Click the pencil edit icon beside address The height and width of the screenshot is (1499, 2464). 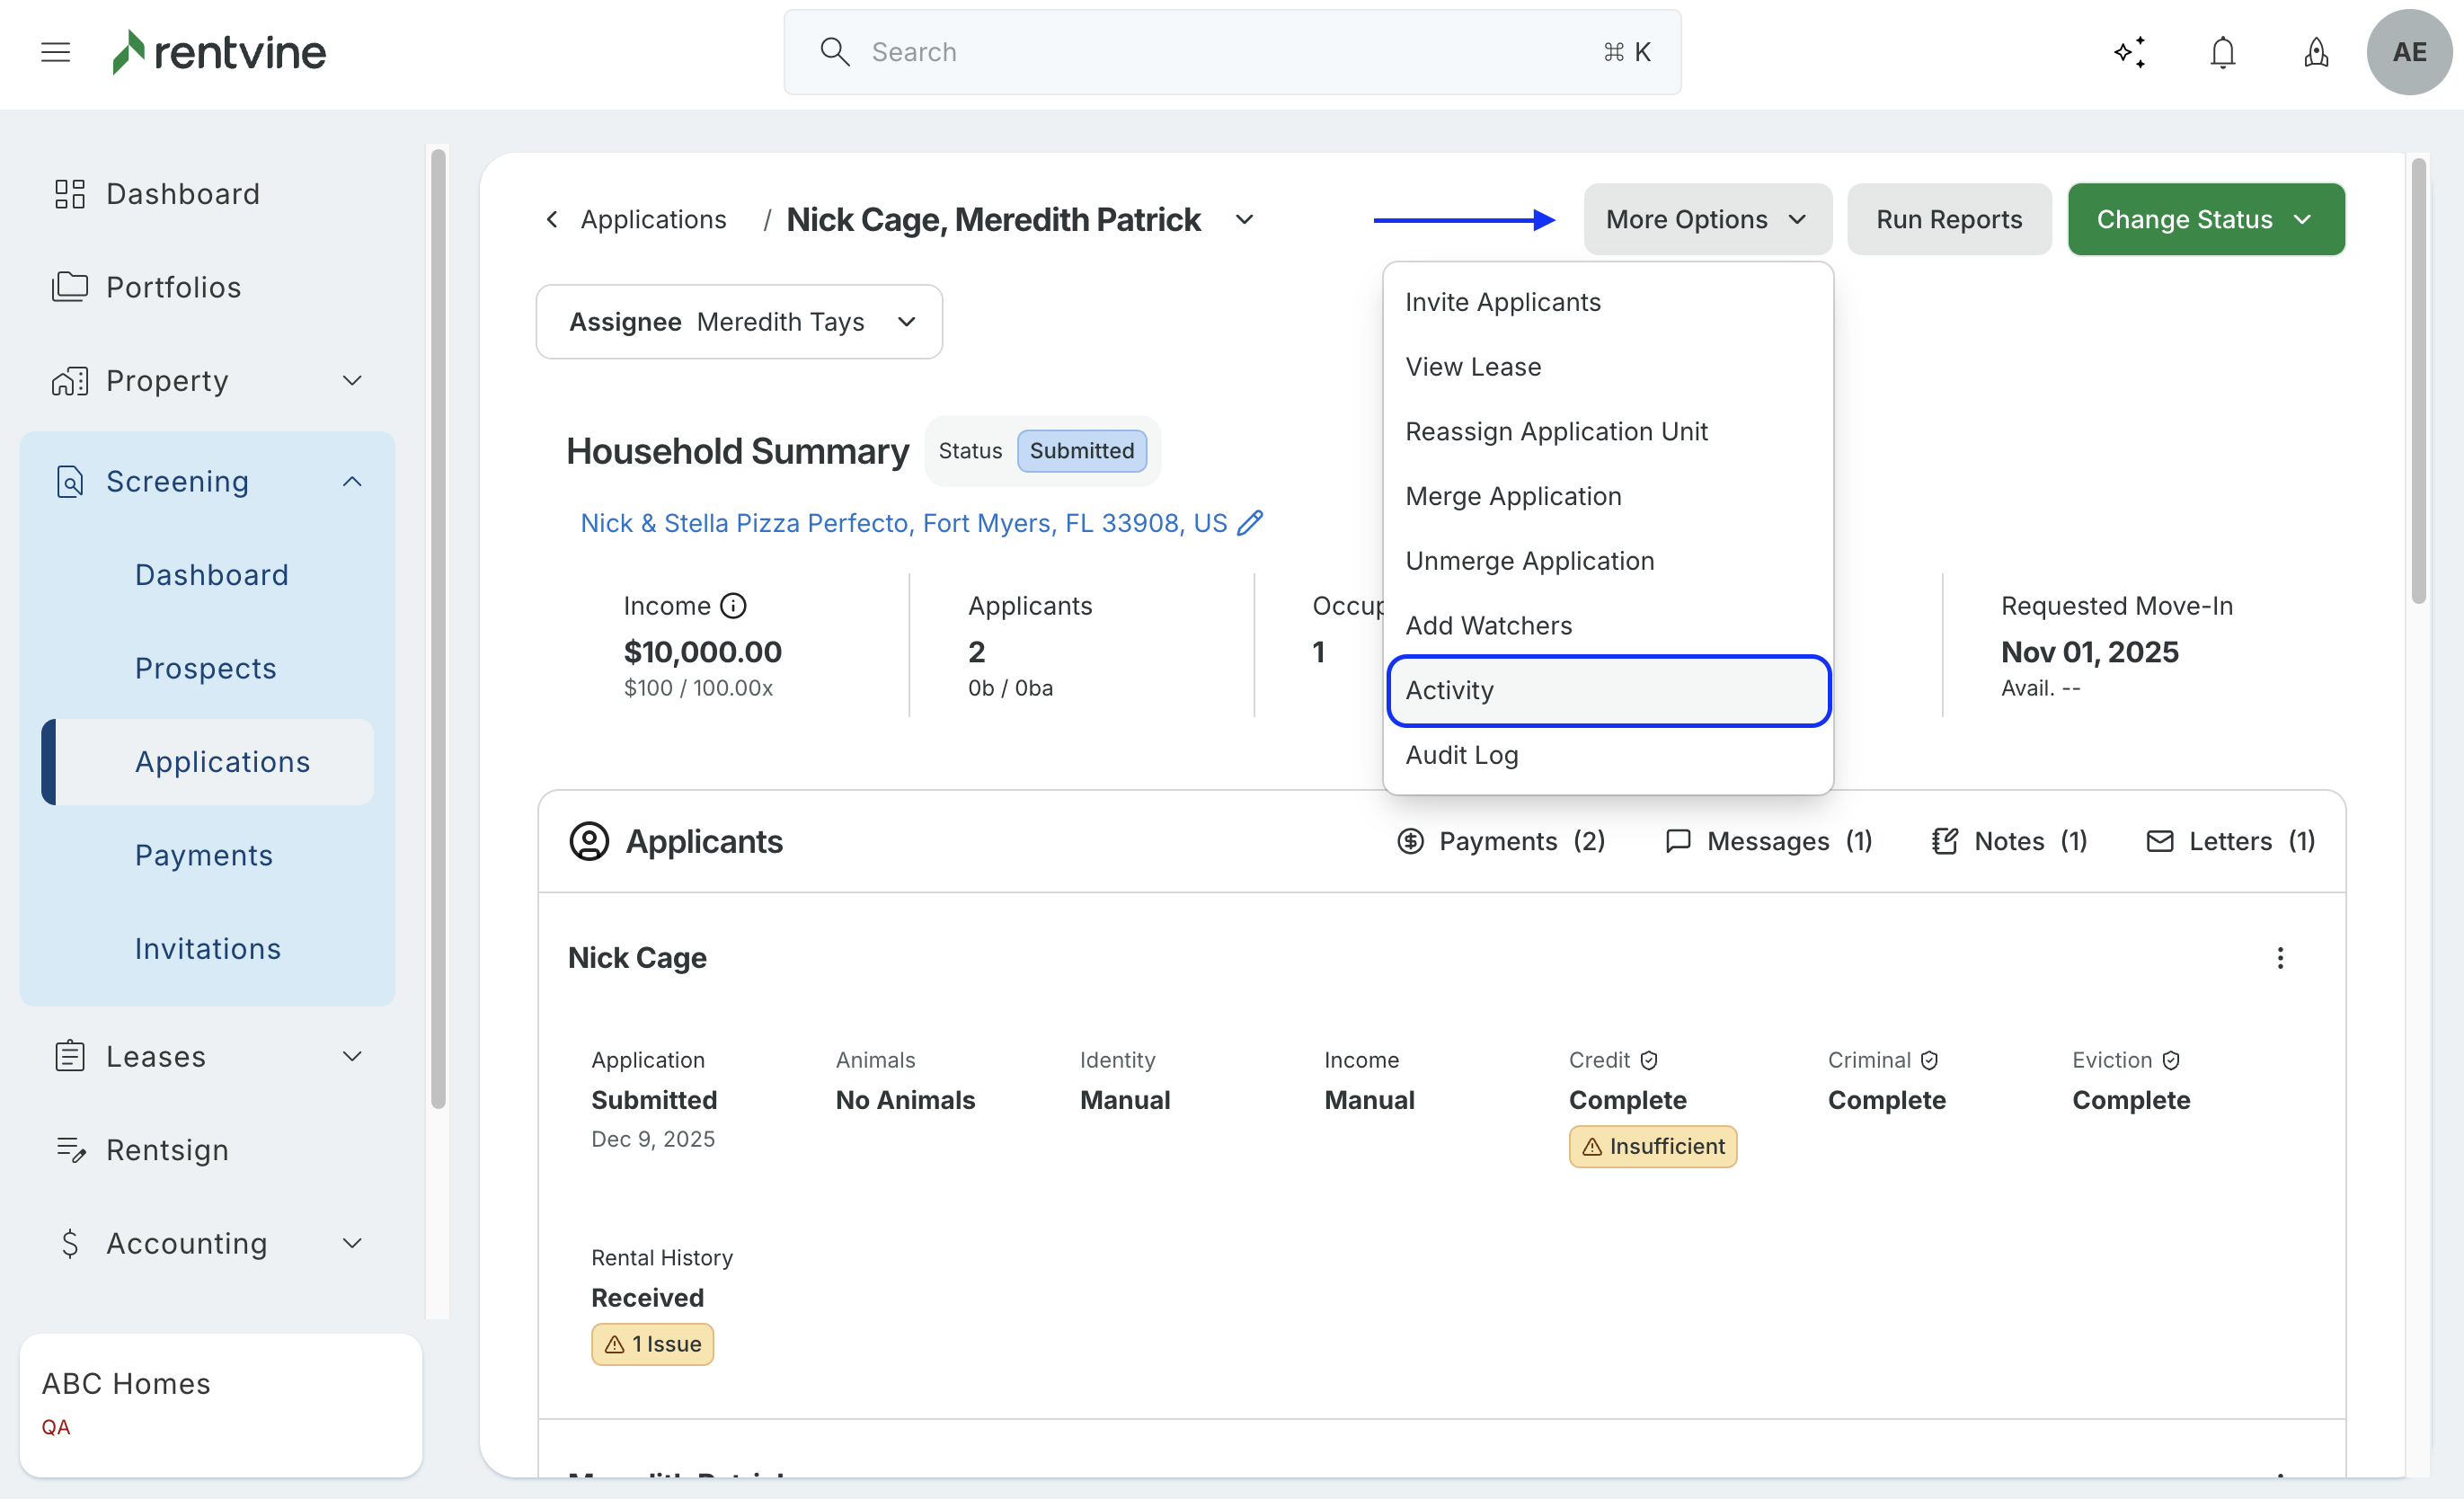(1250, 523)
